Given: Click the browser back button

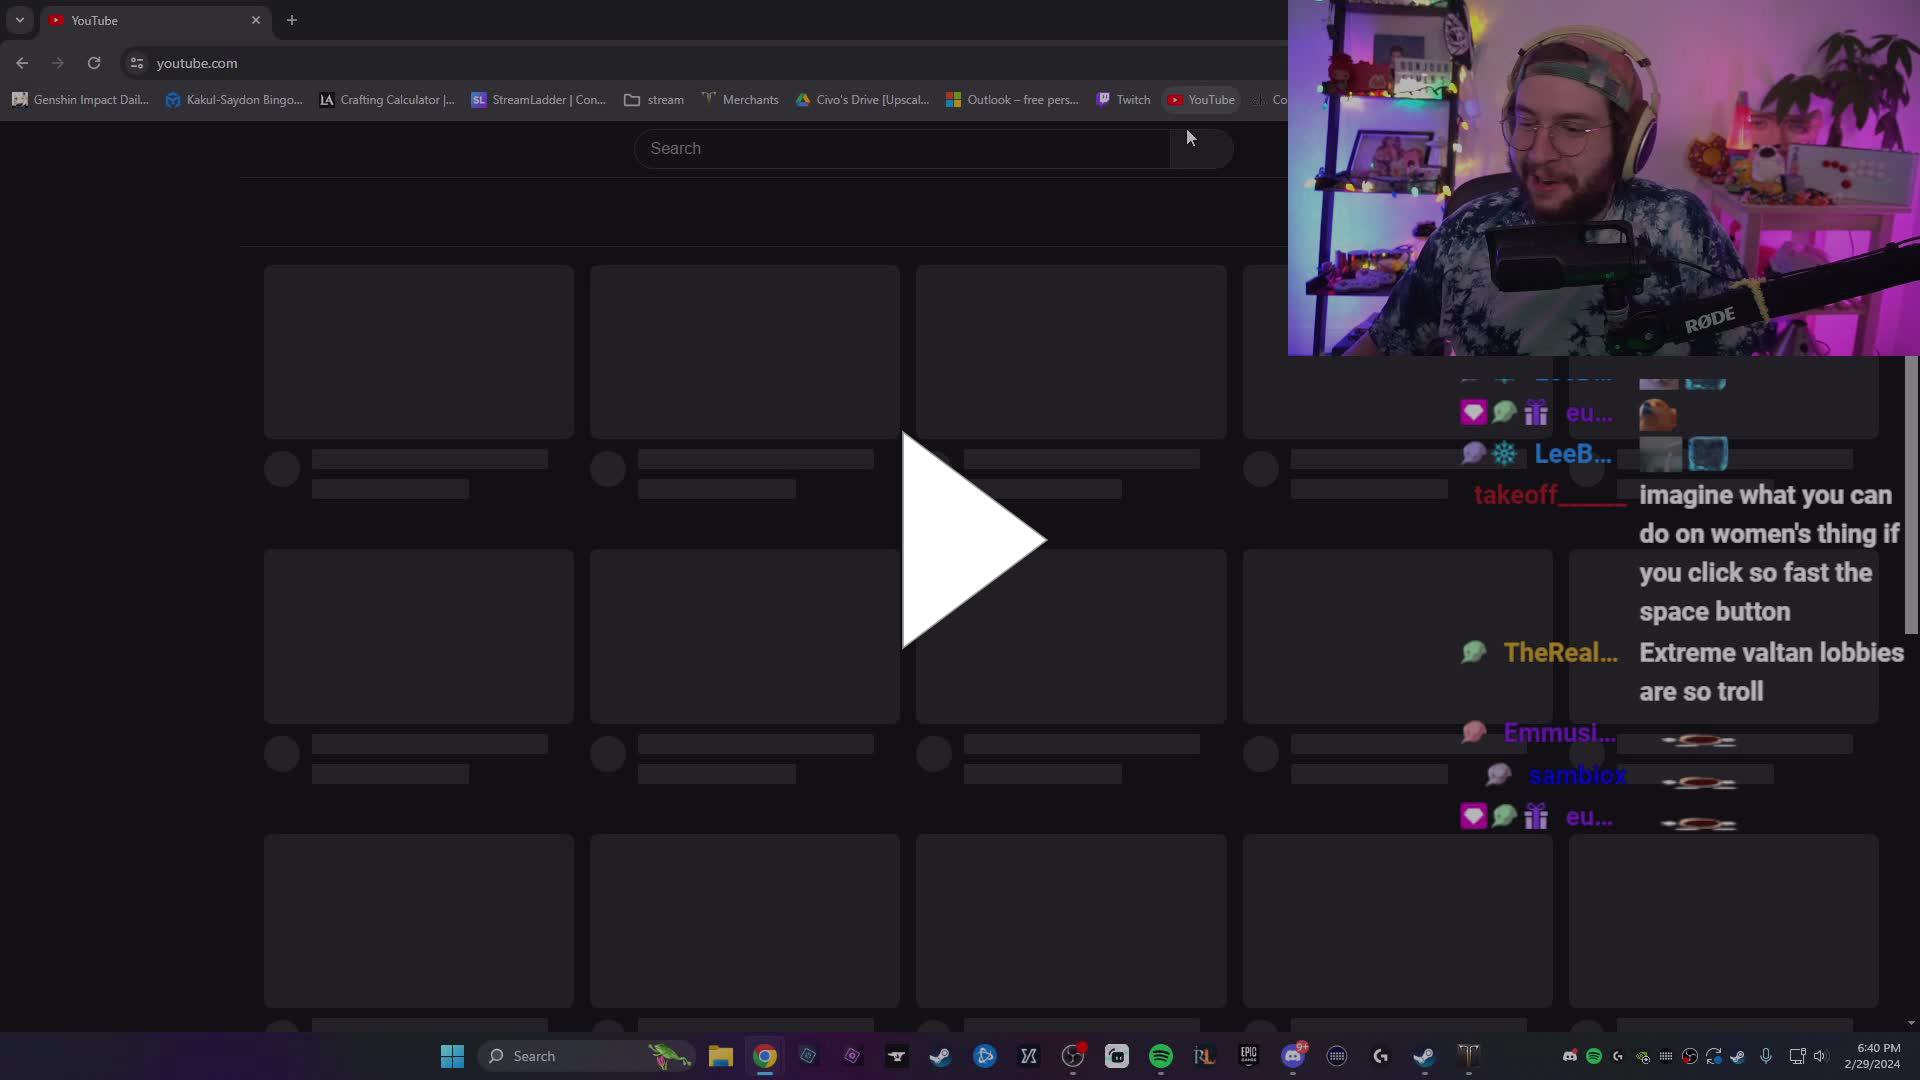Looking at the screenshot, I should pyautogui.click(x=22, y=63).
